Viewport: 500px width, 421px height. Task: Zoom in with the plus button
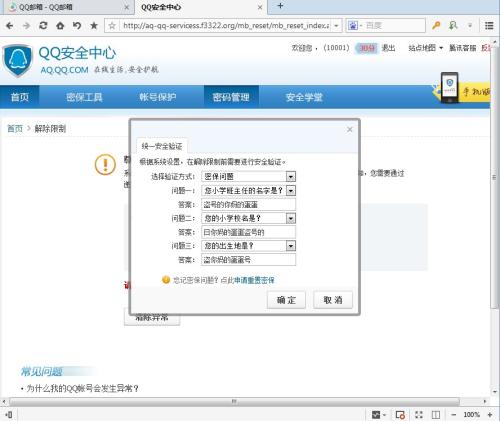point(490,415)
